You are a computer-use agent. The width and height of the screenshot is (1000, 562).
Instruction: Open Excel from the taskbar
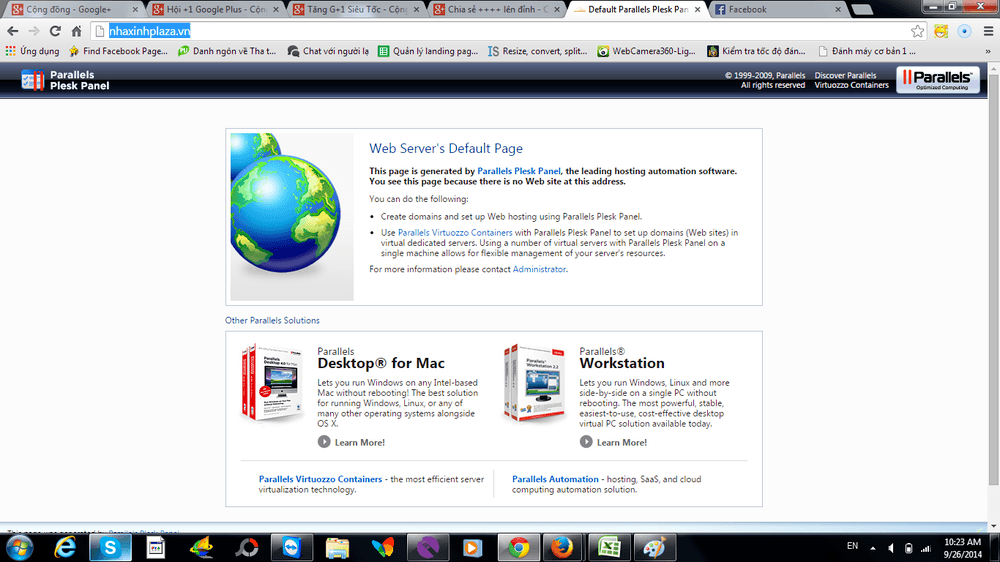pos(609,548)
